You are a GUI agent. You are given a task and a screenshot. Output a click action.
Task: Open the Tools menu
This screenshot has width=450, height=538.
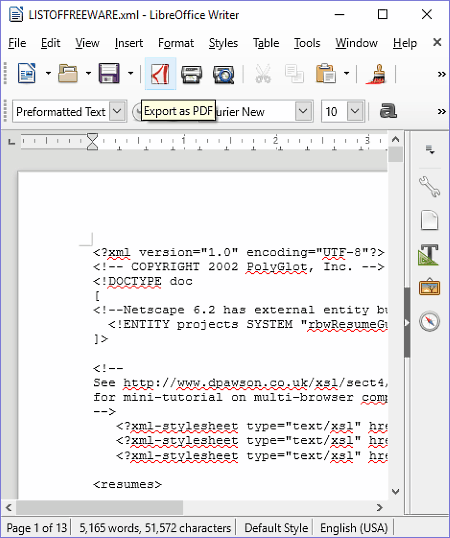pos(307,43)
